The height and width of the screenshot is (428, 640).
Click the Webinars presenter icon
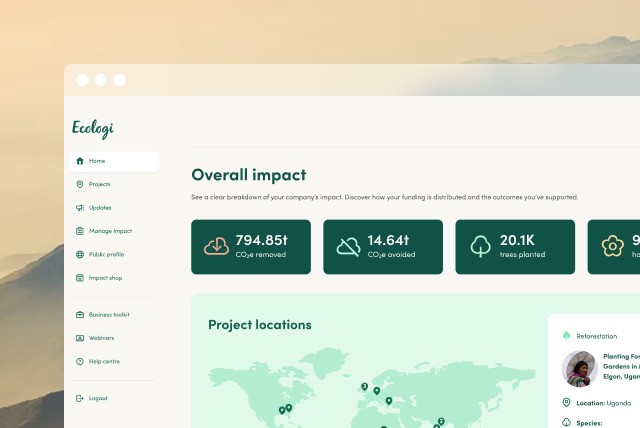click(80, 338)
